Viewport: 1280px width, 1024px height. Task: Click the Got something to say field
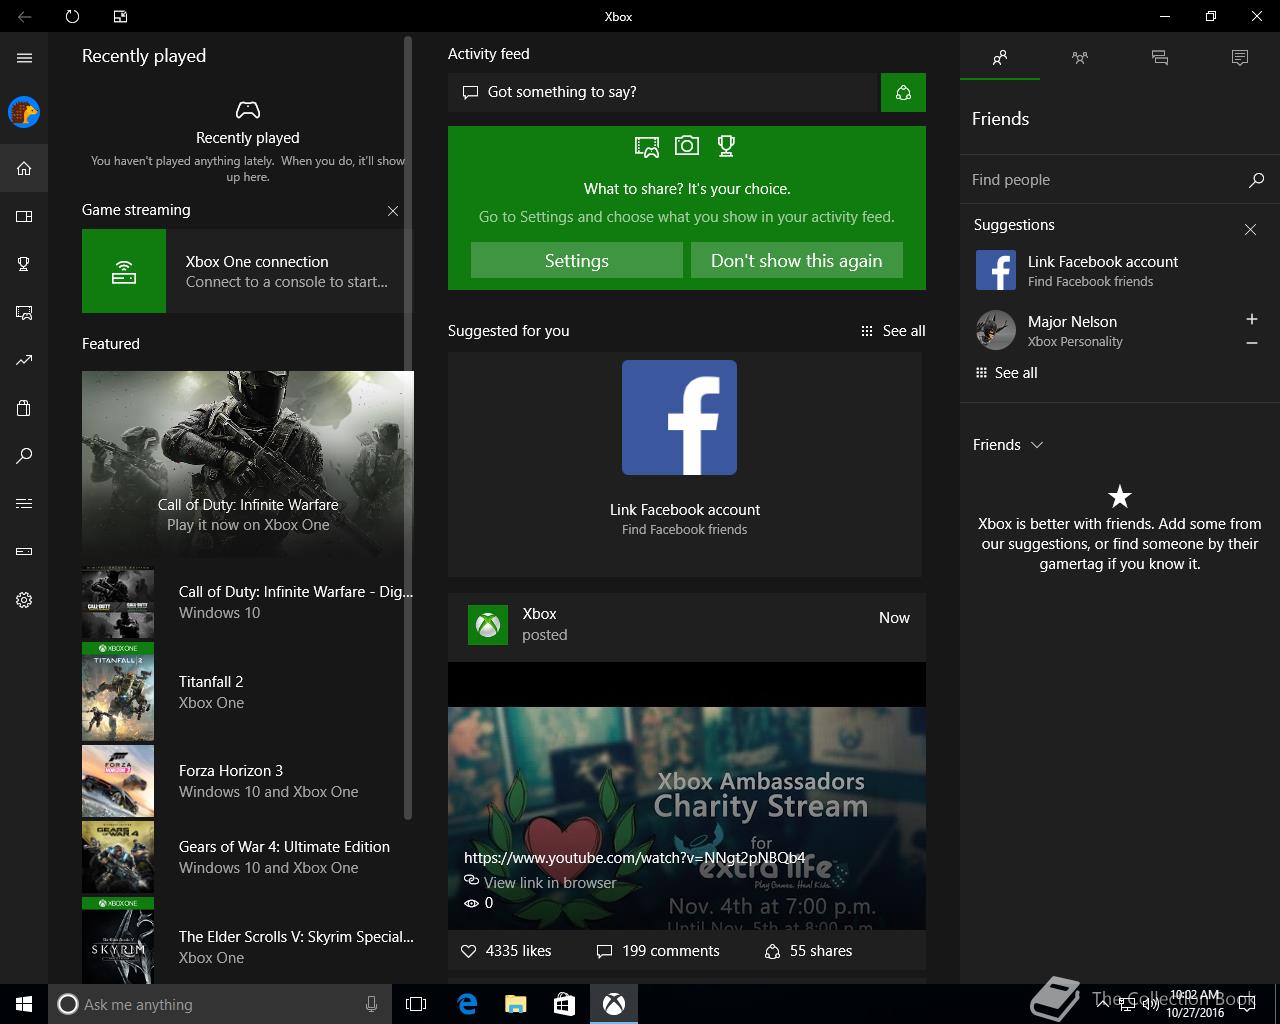(662, 92)
